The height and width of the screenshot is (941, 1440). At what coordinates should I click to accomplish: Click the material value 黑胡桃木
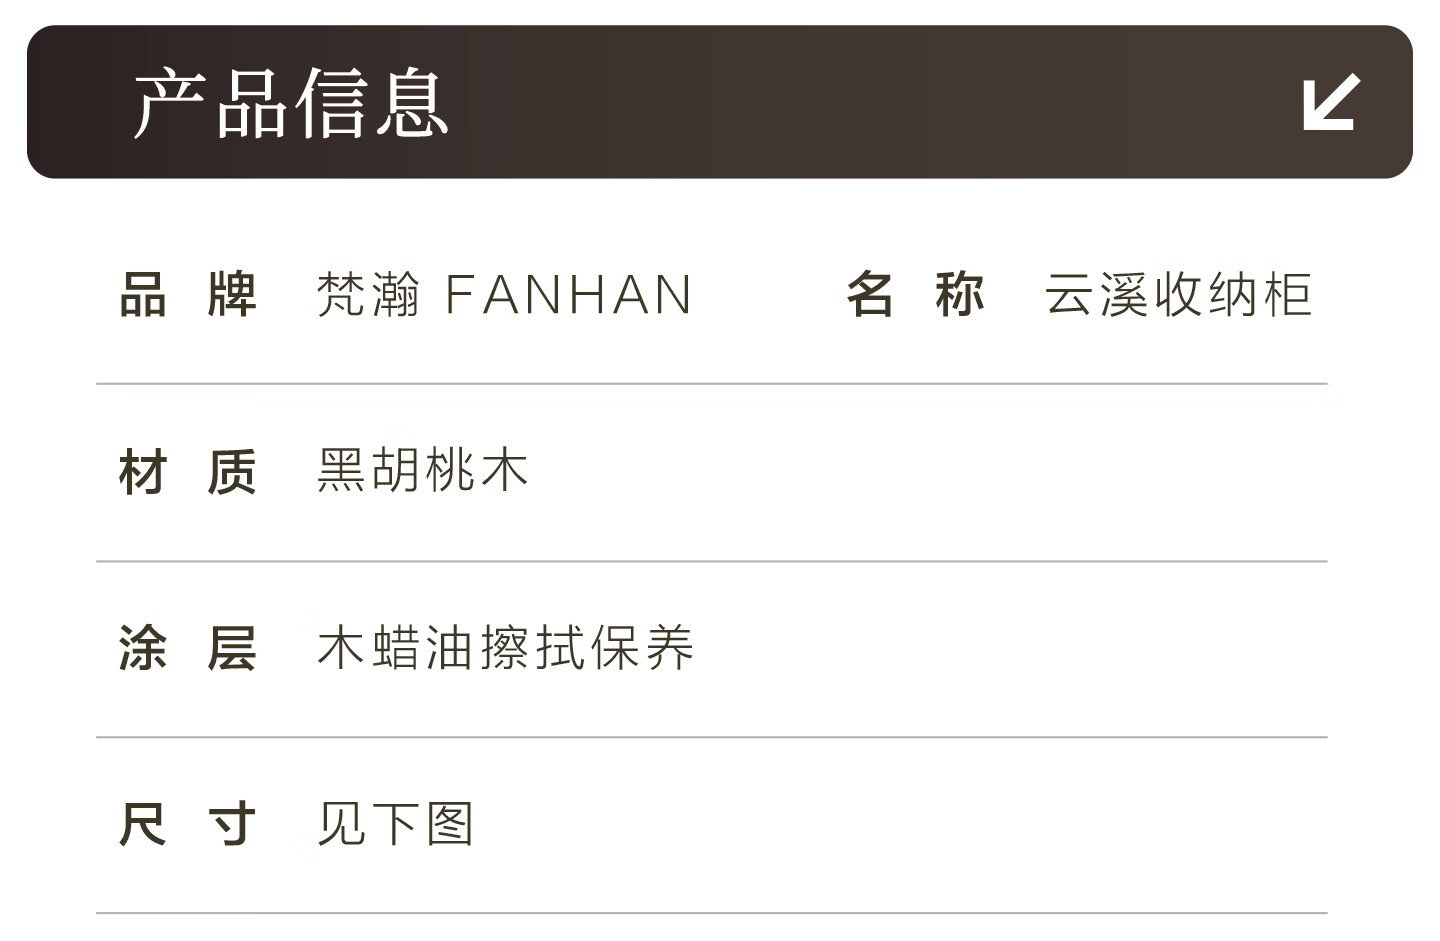422,470
